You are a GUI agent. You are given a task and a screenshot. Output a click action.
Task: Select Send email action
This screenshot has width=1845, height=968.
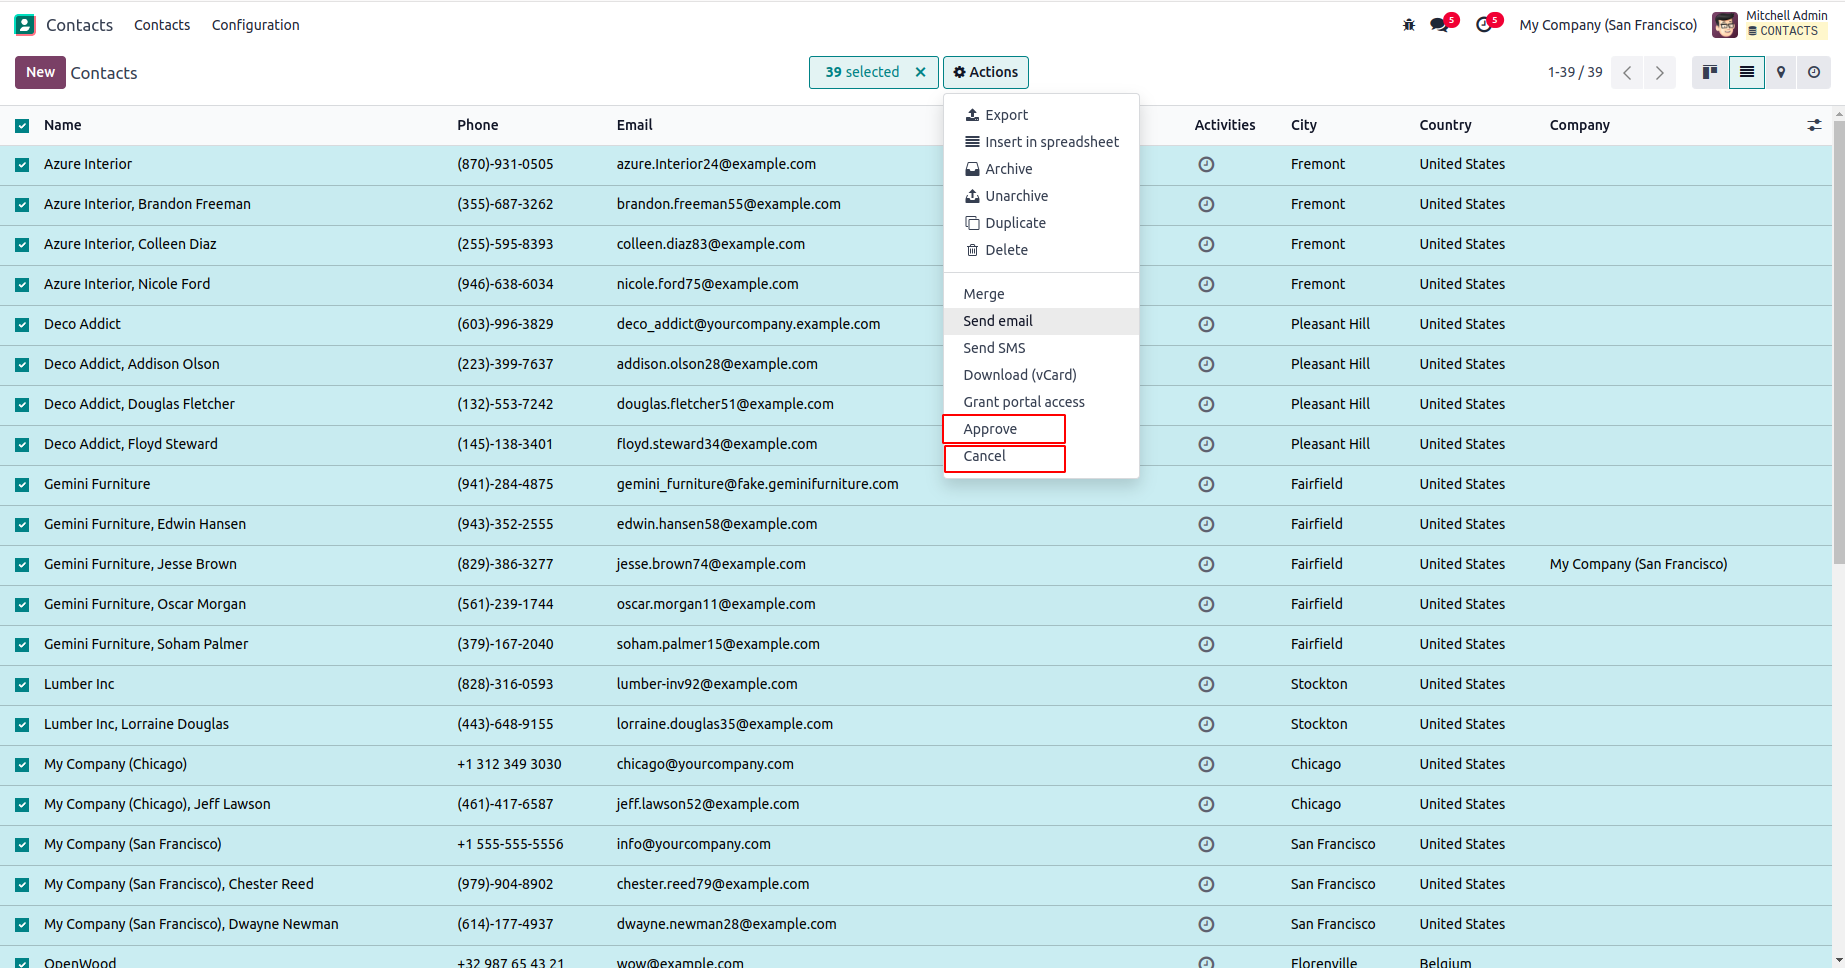pos(1041,321)
